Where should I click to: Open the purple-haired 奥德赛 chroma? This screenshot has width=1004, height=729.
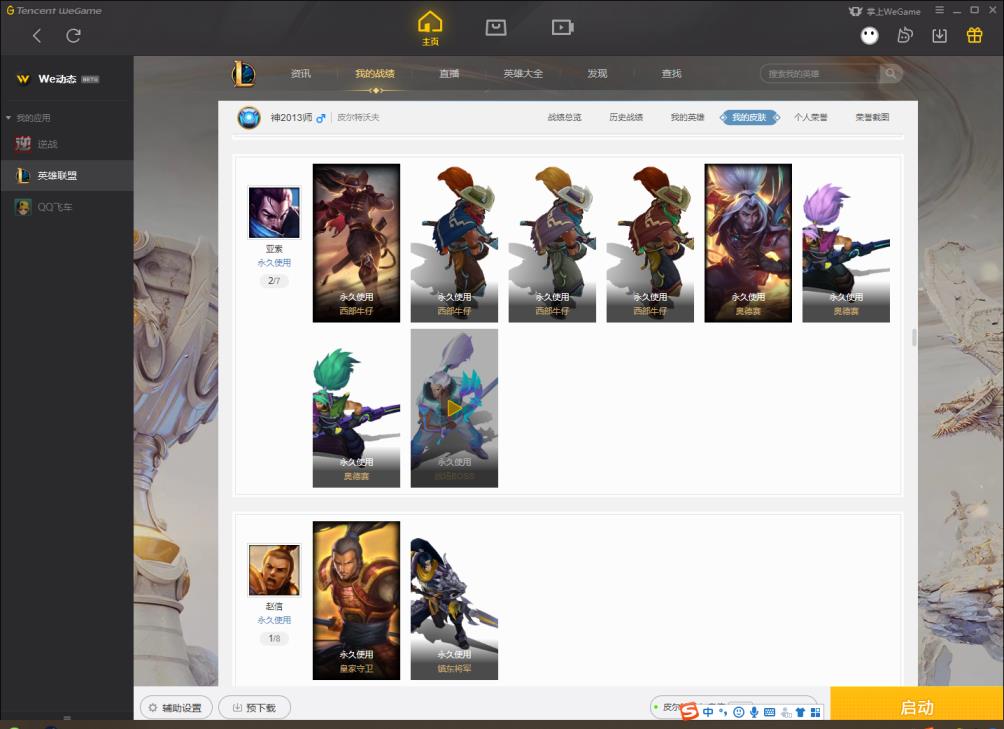(x=846, y=243)
